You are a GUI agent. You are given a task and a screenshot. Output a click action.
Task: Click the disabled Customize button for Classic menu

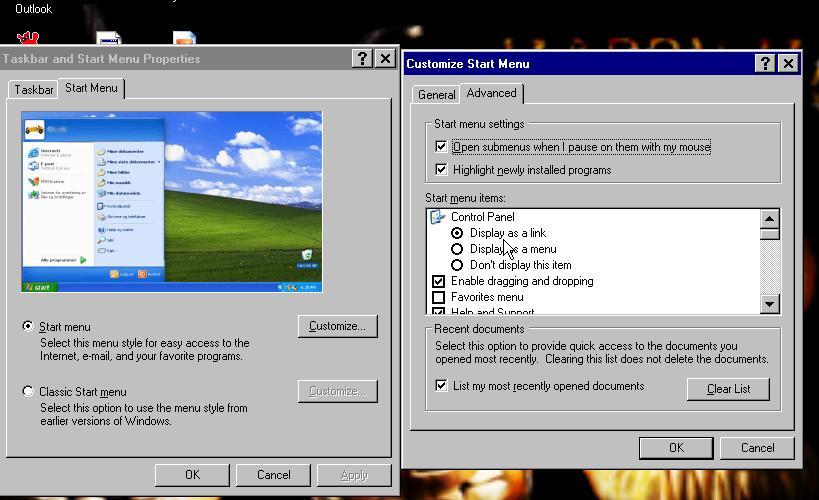pos(337,391)
